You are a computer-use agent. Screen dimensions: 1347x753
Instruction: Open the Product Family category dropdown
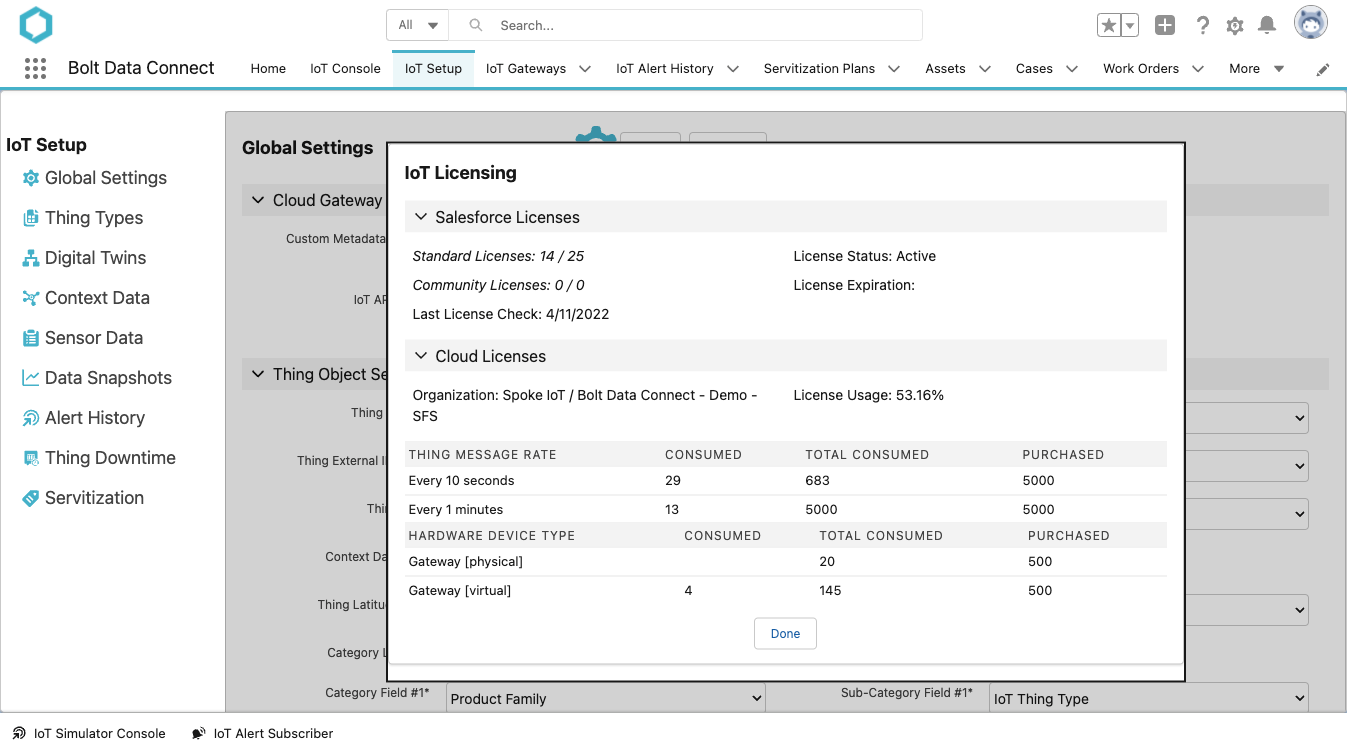pos(606,699)
